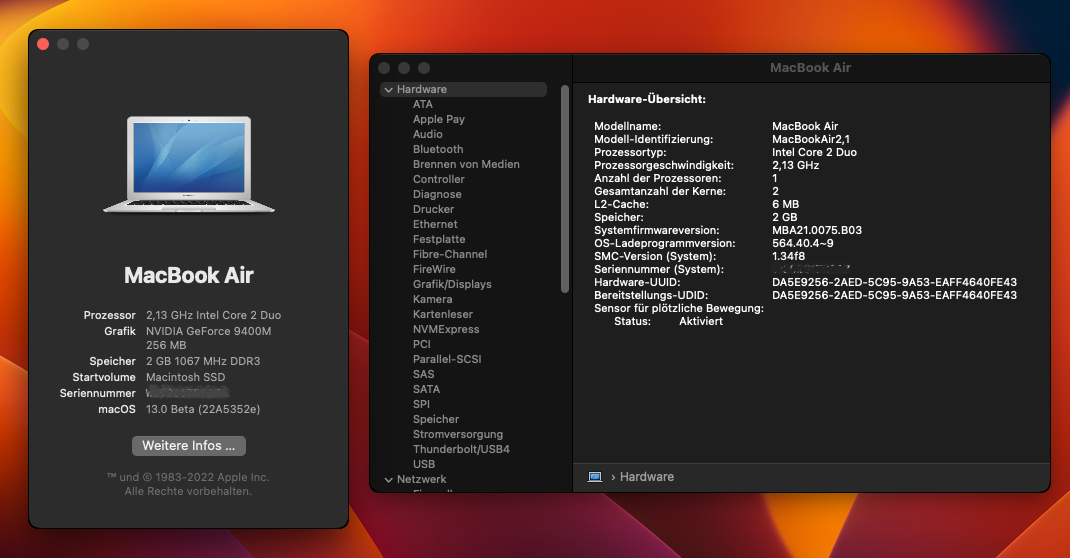Select ATA in the hardware list
The width and height of the screenshot is (1070, 558).
(422, 104)
